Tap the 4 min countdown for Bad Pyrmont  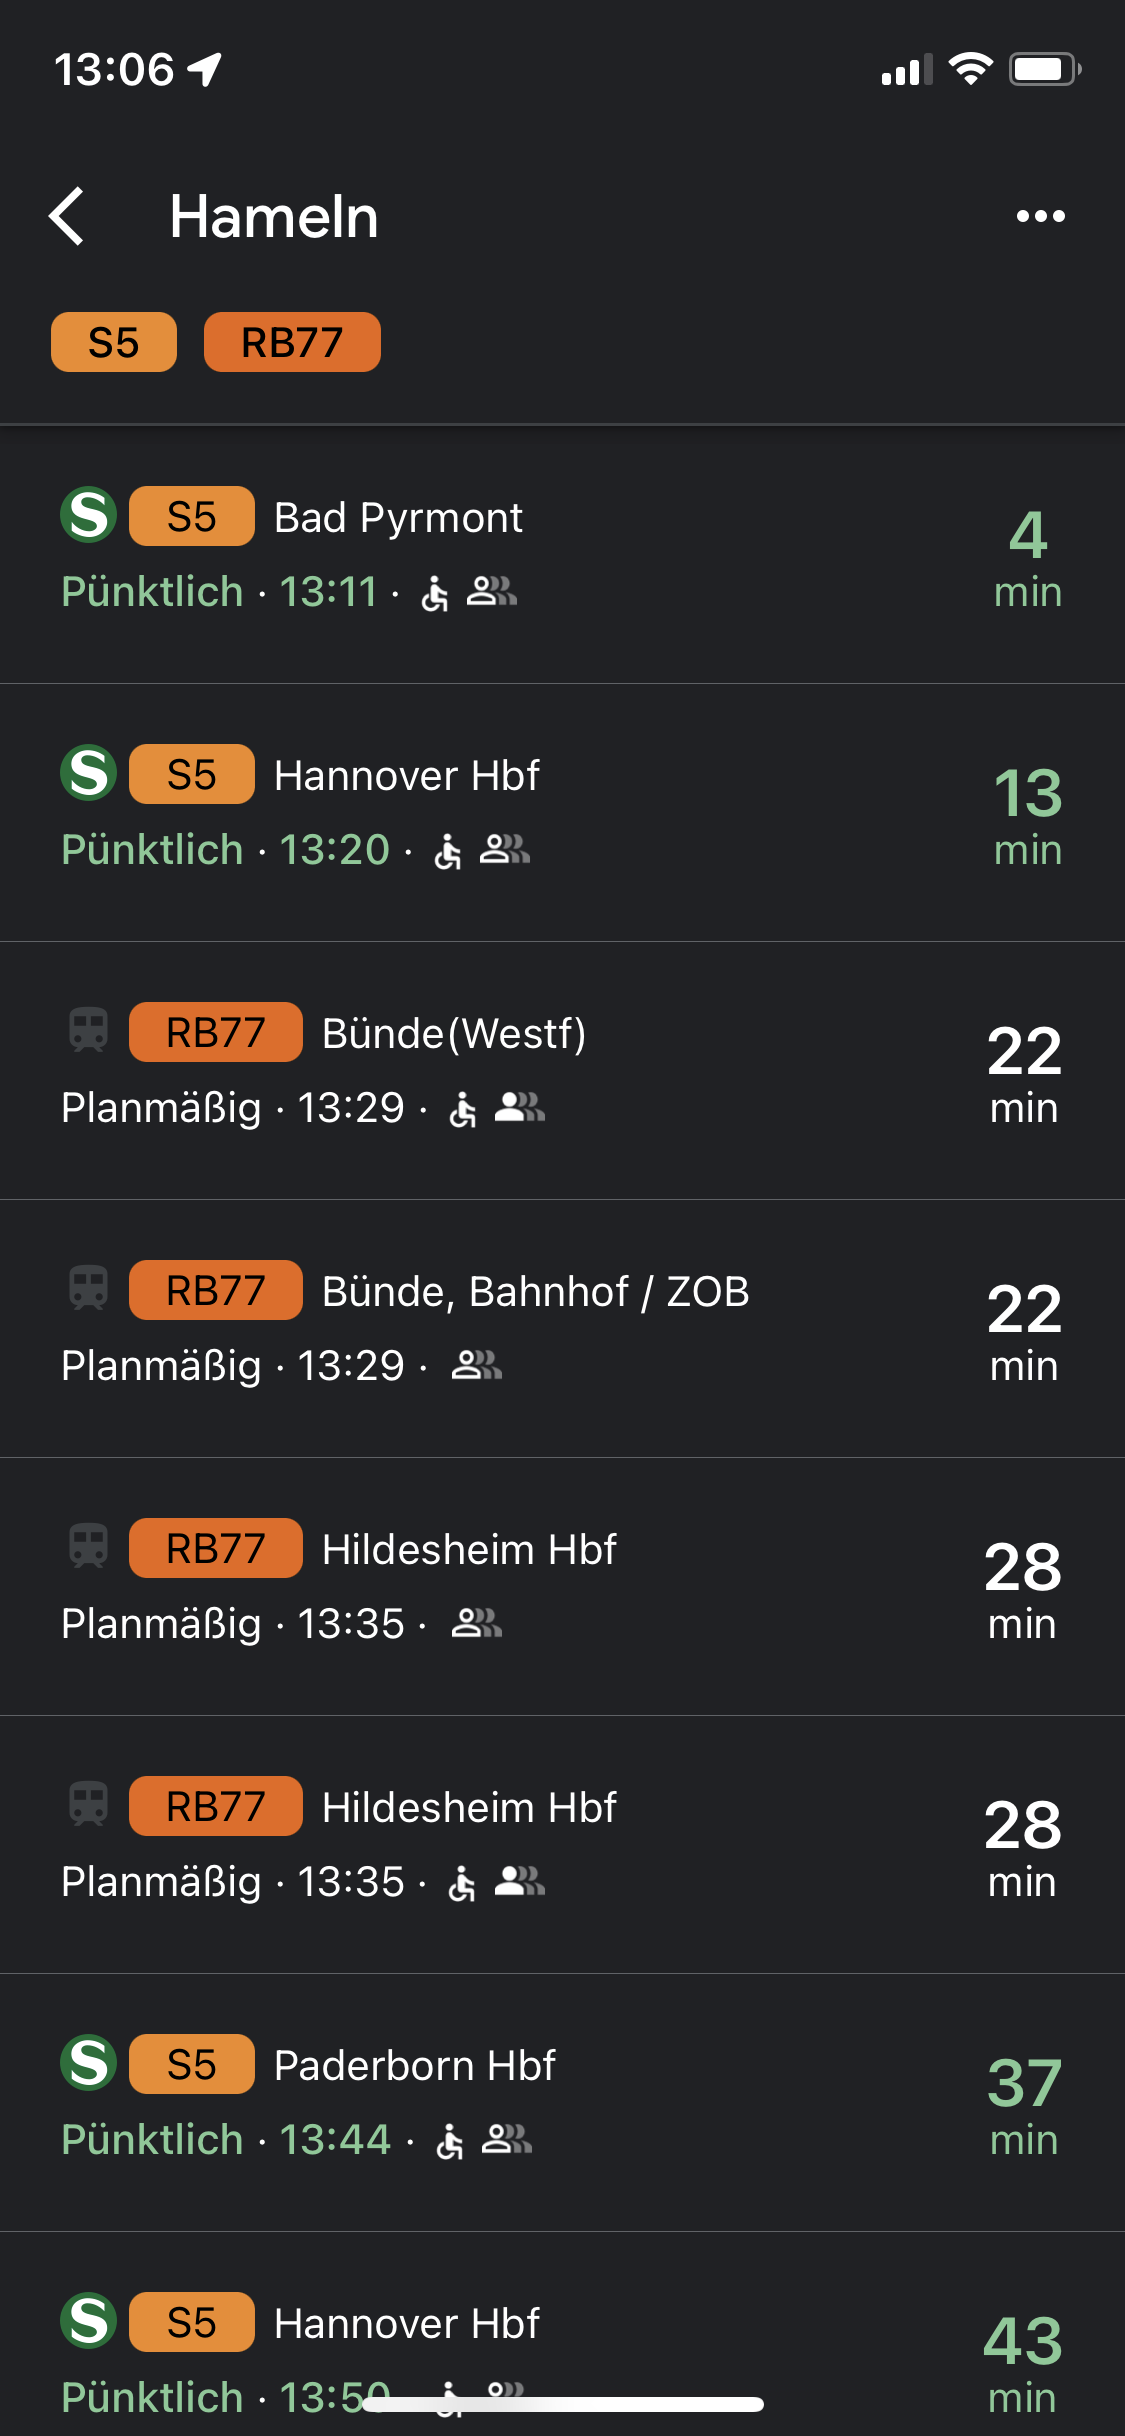[1027, 558]
